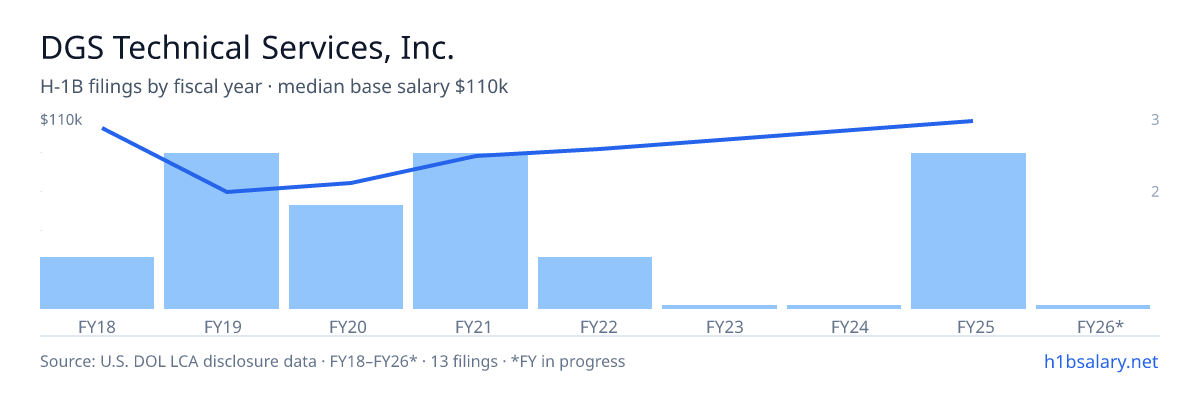
Task: Click the FY25 axis label
Action: [968, 326]
